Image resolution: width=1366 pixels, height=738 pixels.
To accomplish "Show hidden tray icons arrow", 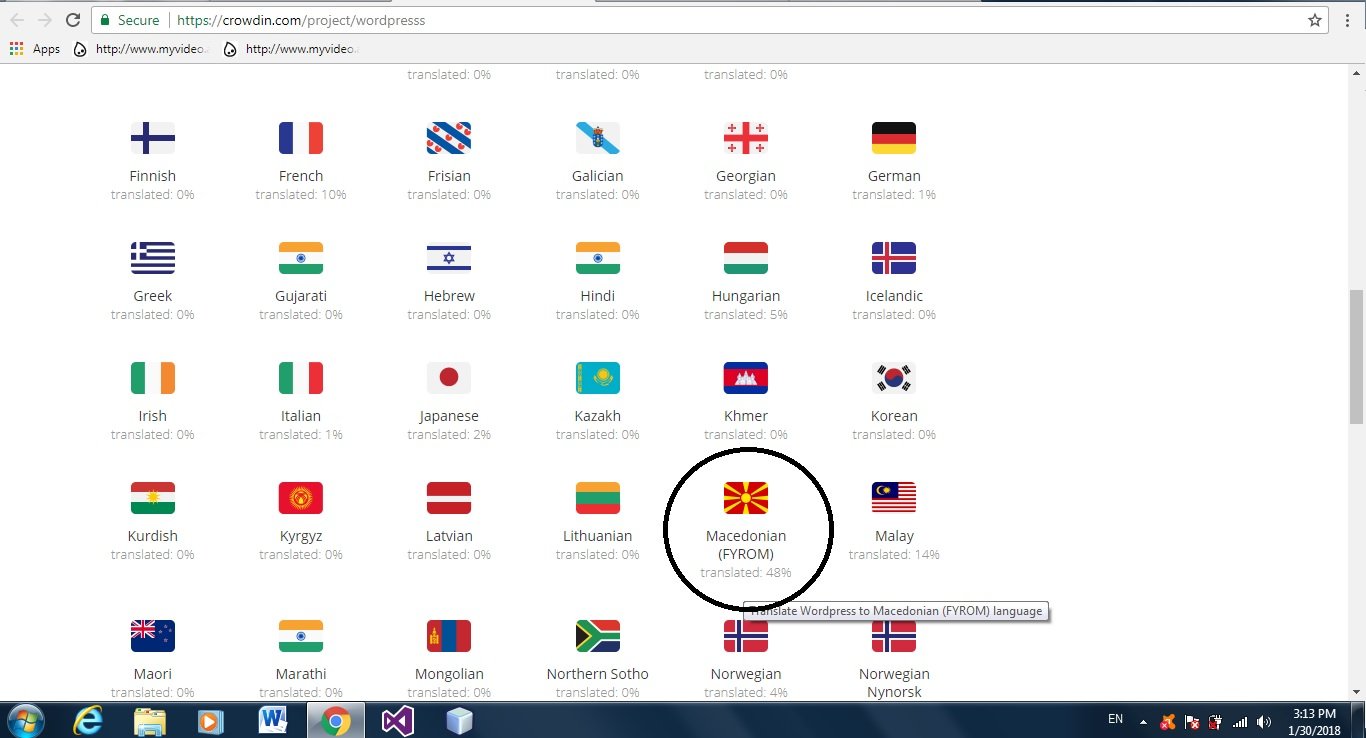I will (1143, 721).
